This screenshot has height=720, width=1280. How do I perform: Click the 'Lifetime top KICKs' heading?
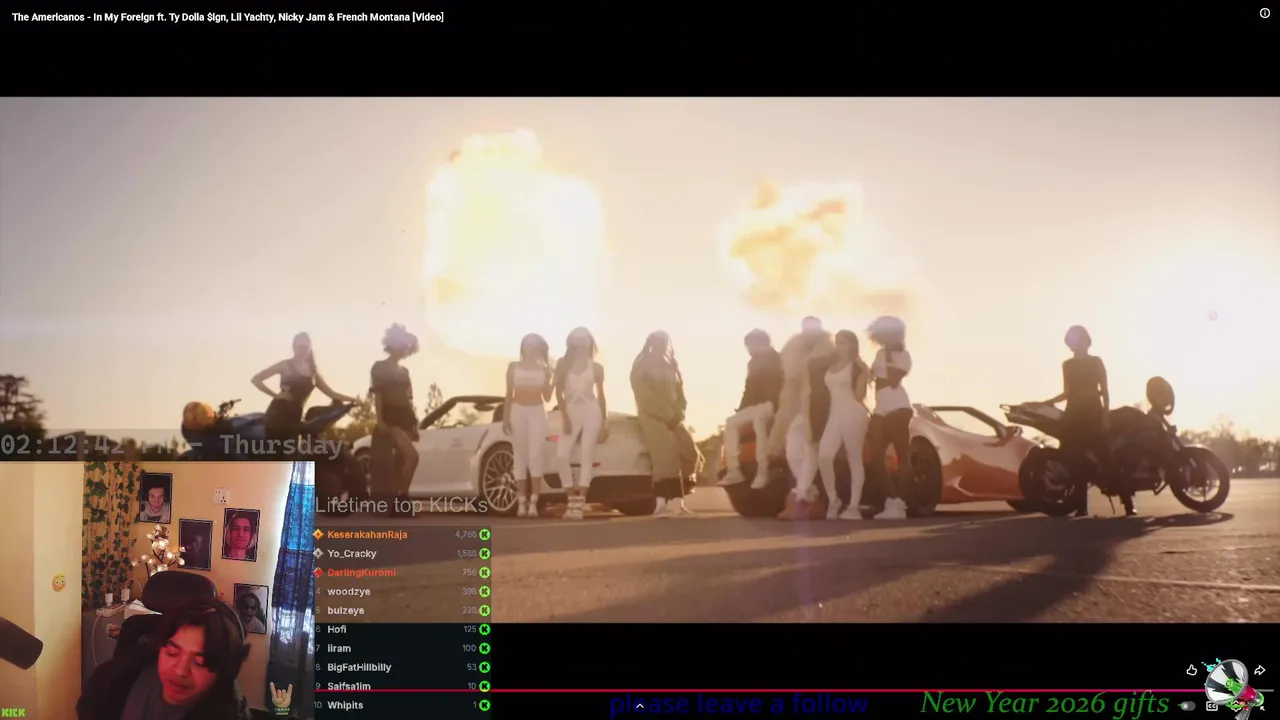point(401,505)
